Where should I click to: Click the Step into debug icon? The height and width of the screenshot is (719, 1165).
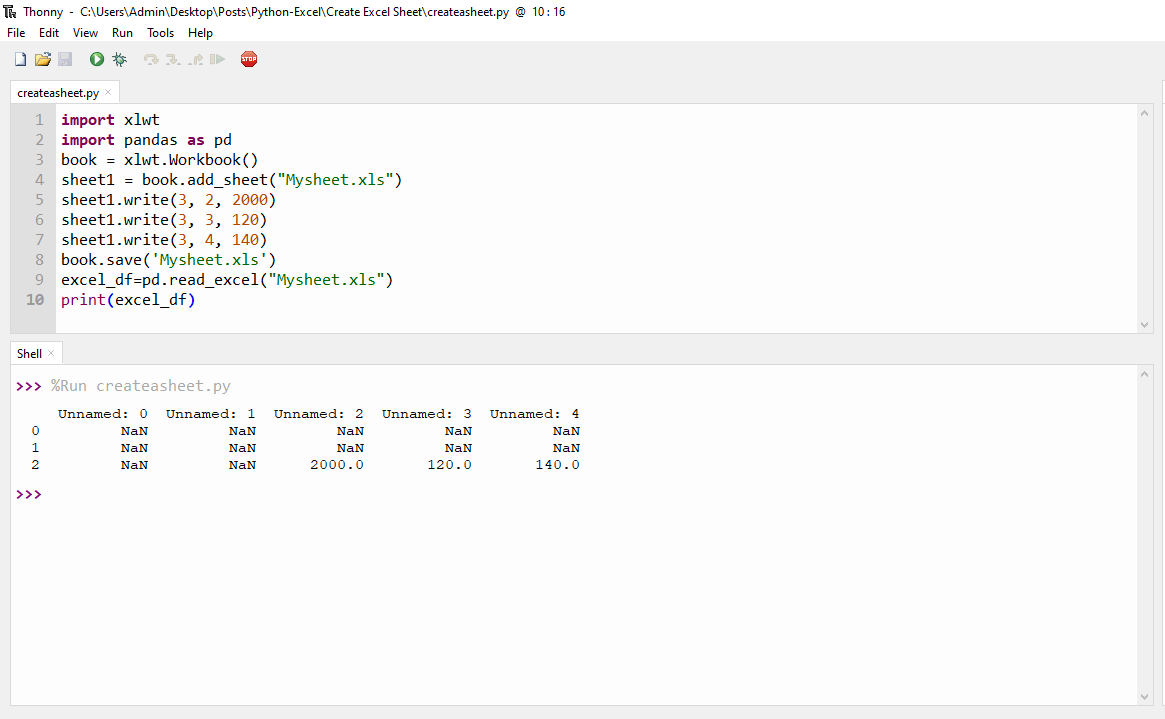(x=174, y=59)
